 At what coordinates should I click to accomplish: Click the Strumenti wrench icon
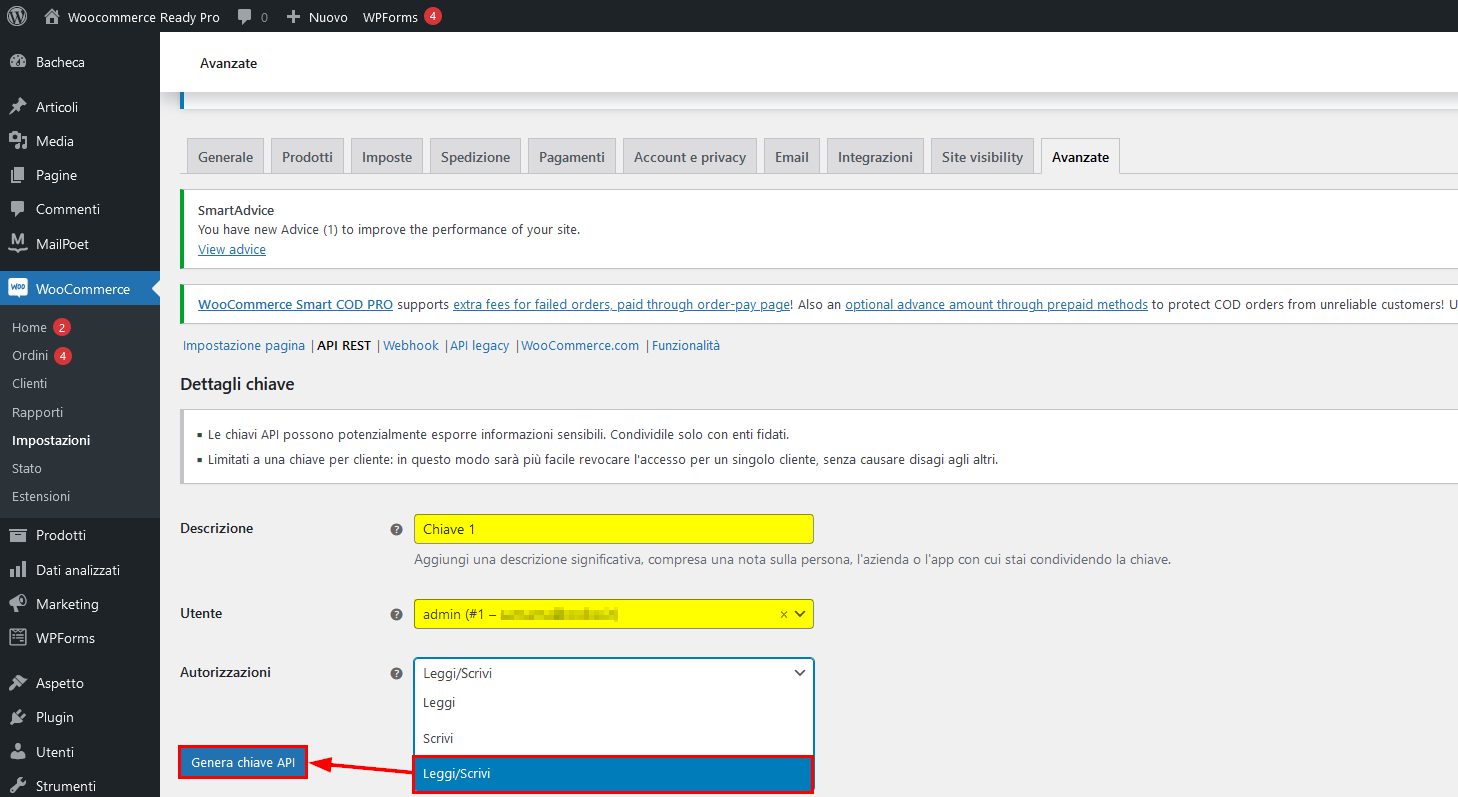[x=18, y=786]
